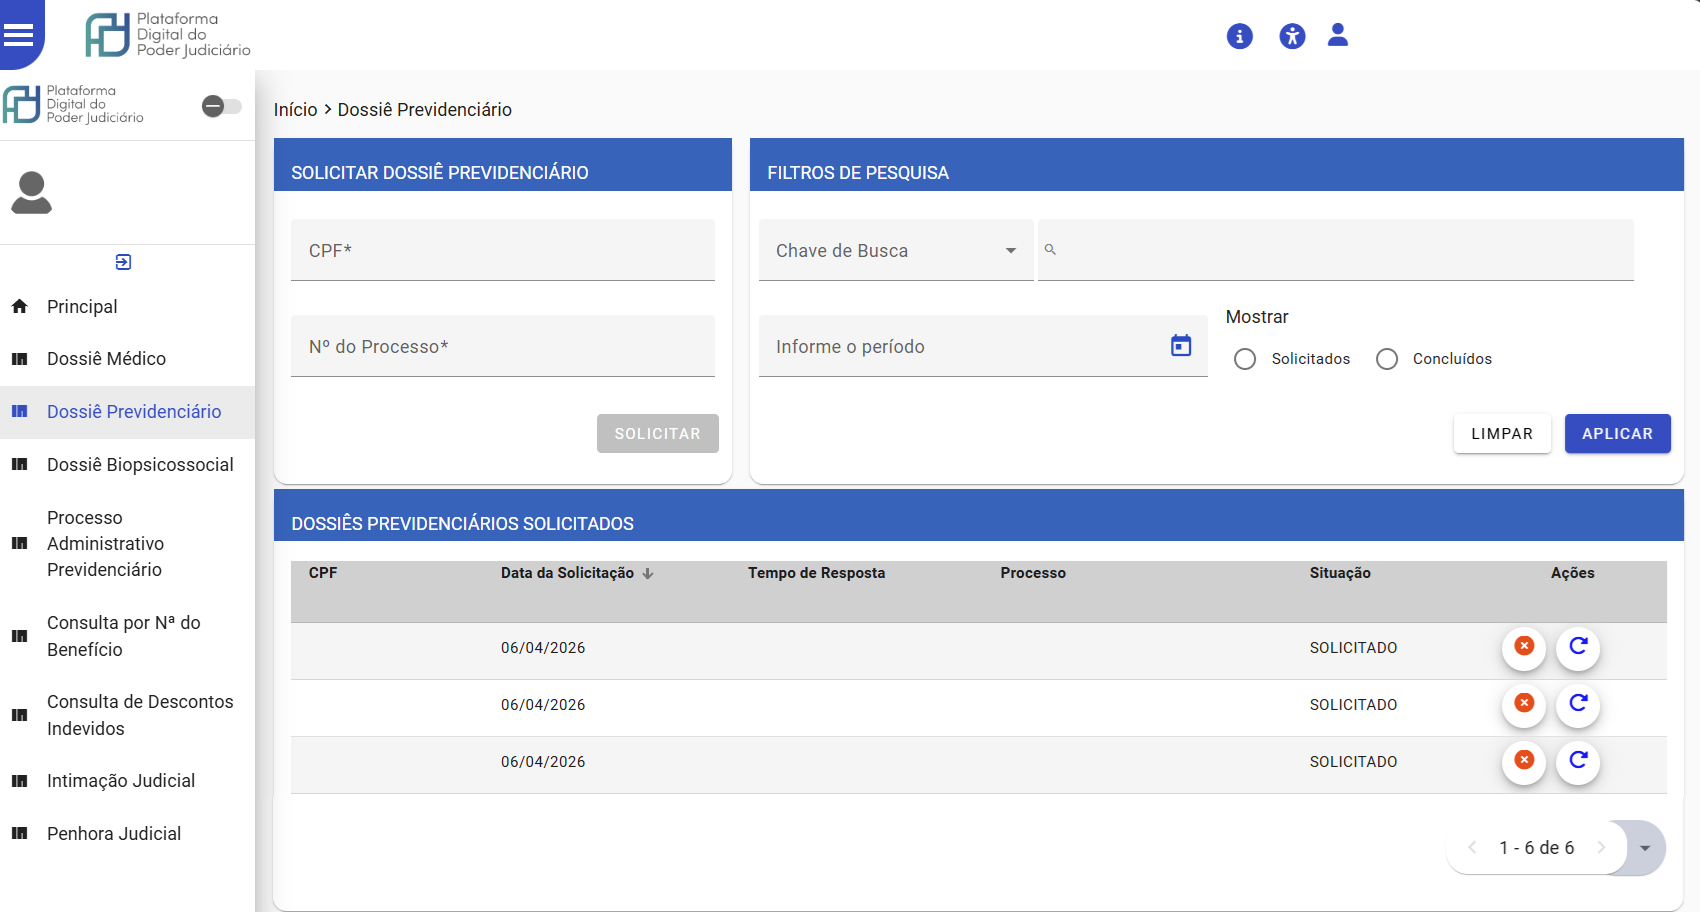Go to next page in paginator
Image resolution: width=1700 pixels, height=912 pixels.
(1601, 848)
